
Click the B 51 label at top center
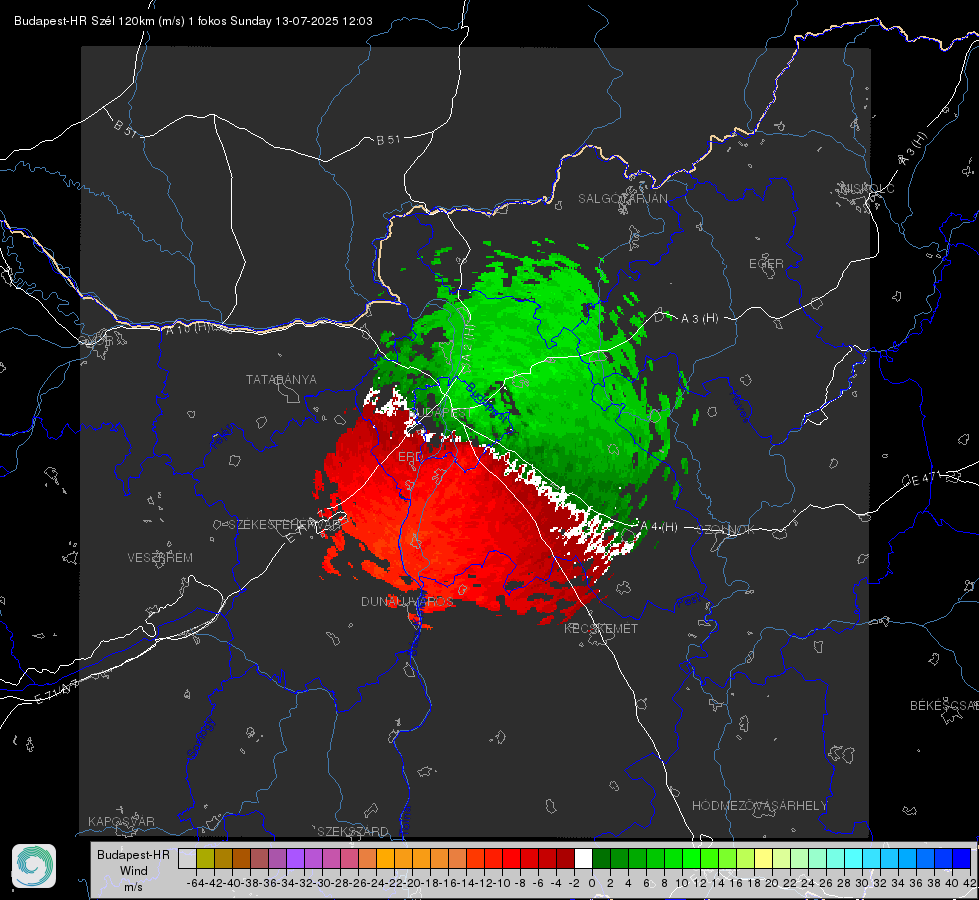coord(388,140)
